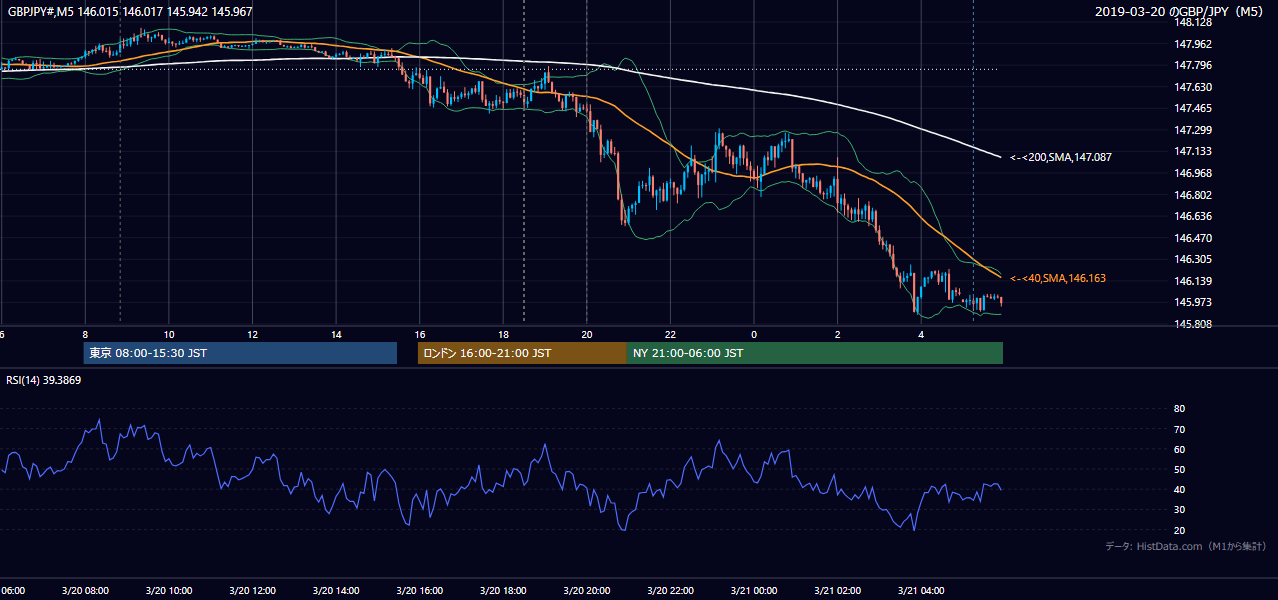Click RSI level 60 on the scale
The height and width of the screenshot is (600, 1278).
pos(1179,449)
